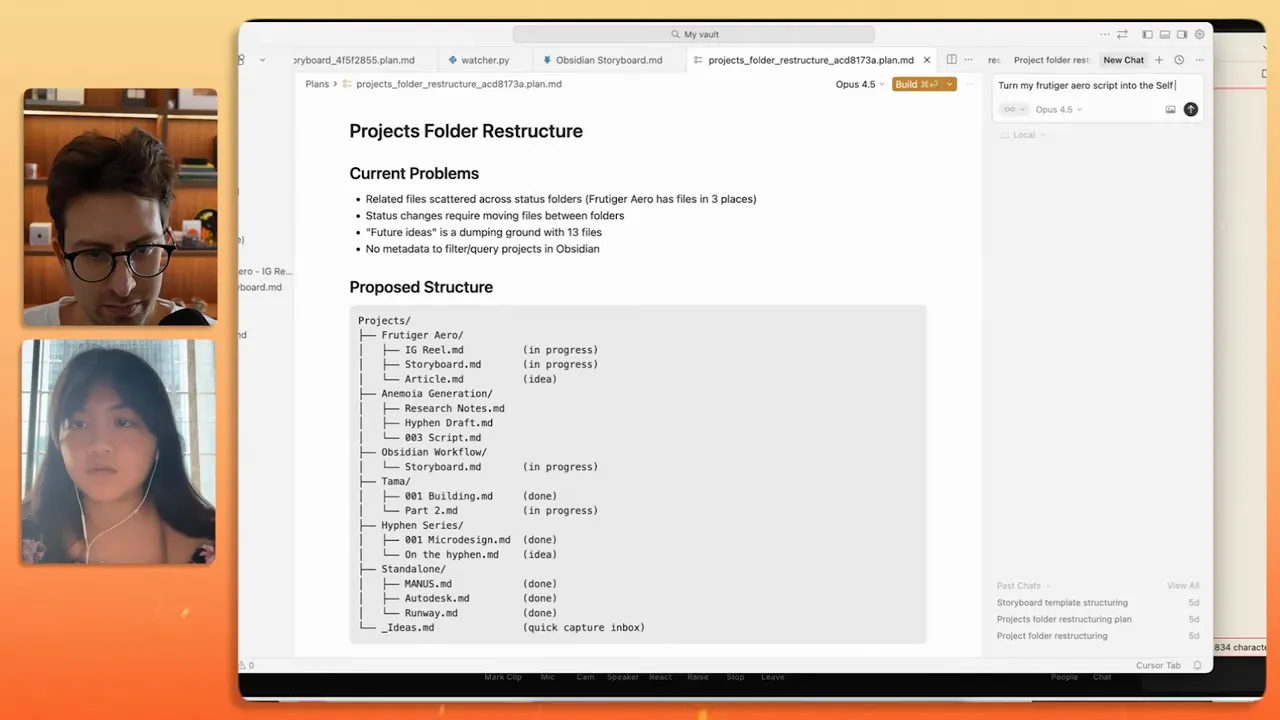The image size is (1280, 720).
Task: Collapse the Past Chats section
Action: [1023, 586]
